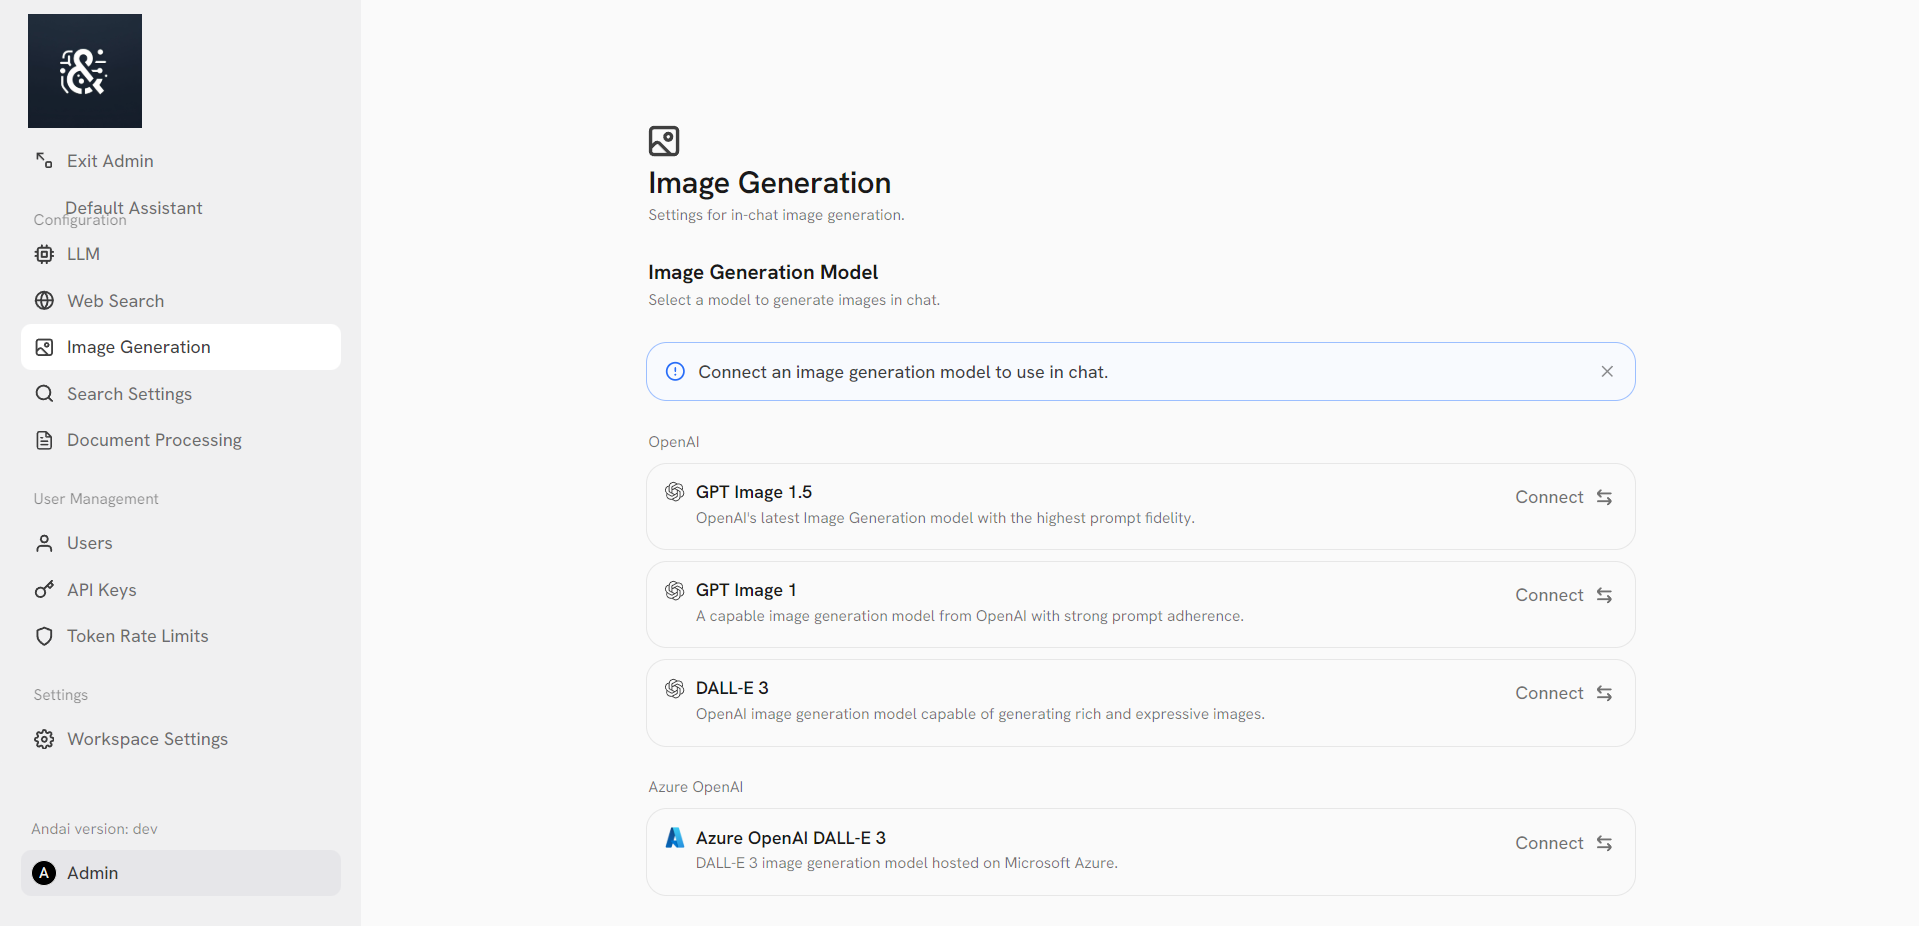Click 'Settings for in-chat image generation.' subtitle
Image resolution: width=1919 pixels, height=926 pixels.
(776, 215)
